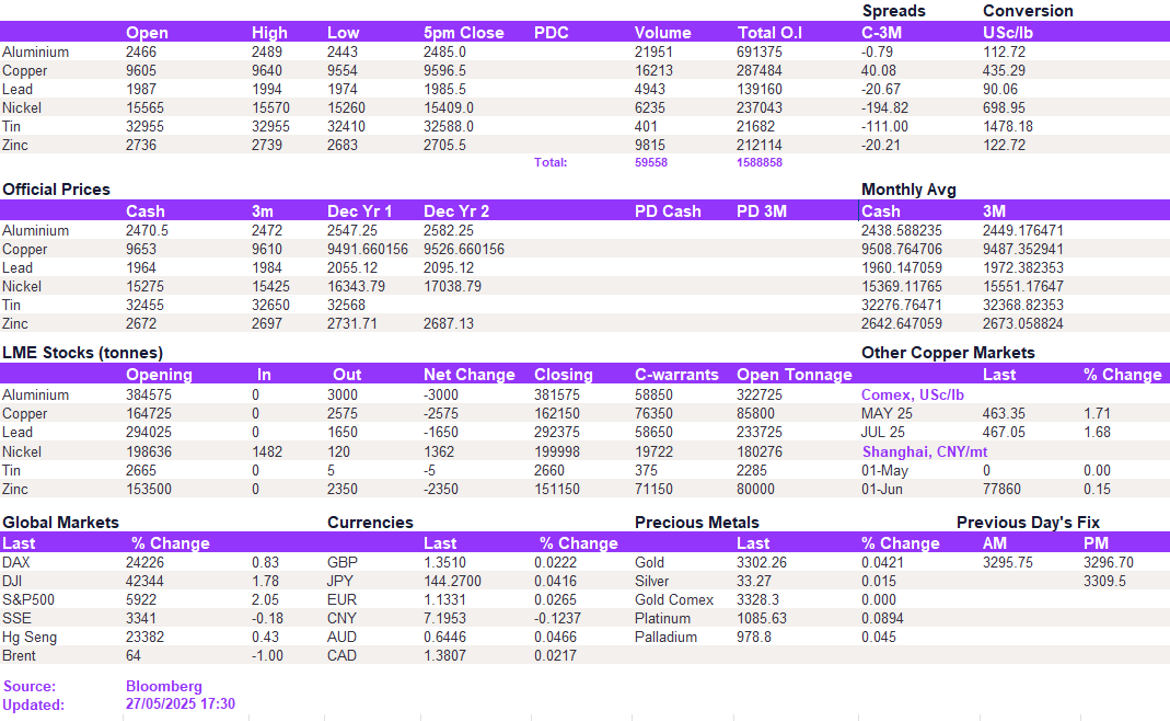1170x721 pixels.
Task: Click Gold Comex last 3328.3
Action: tap(757, 600)
